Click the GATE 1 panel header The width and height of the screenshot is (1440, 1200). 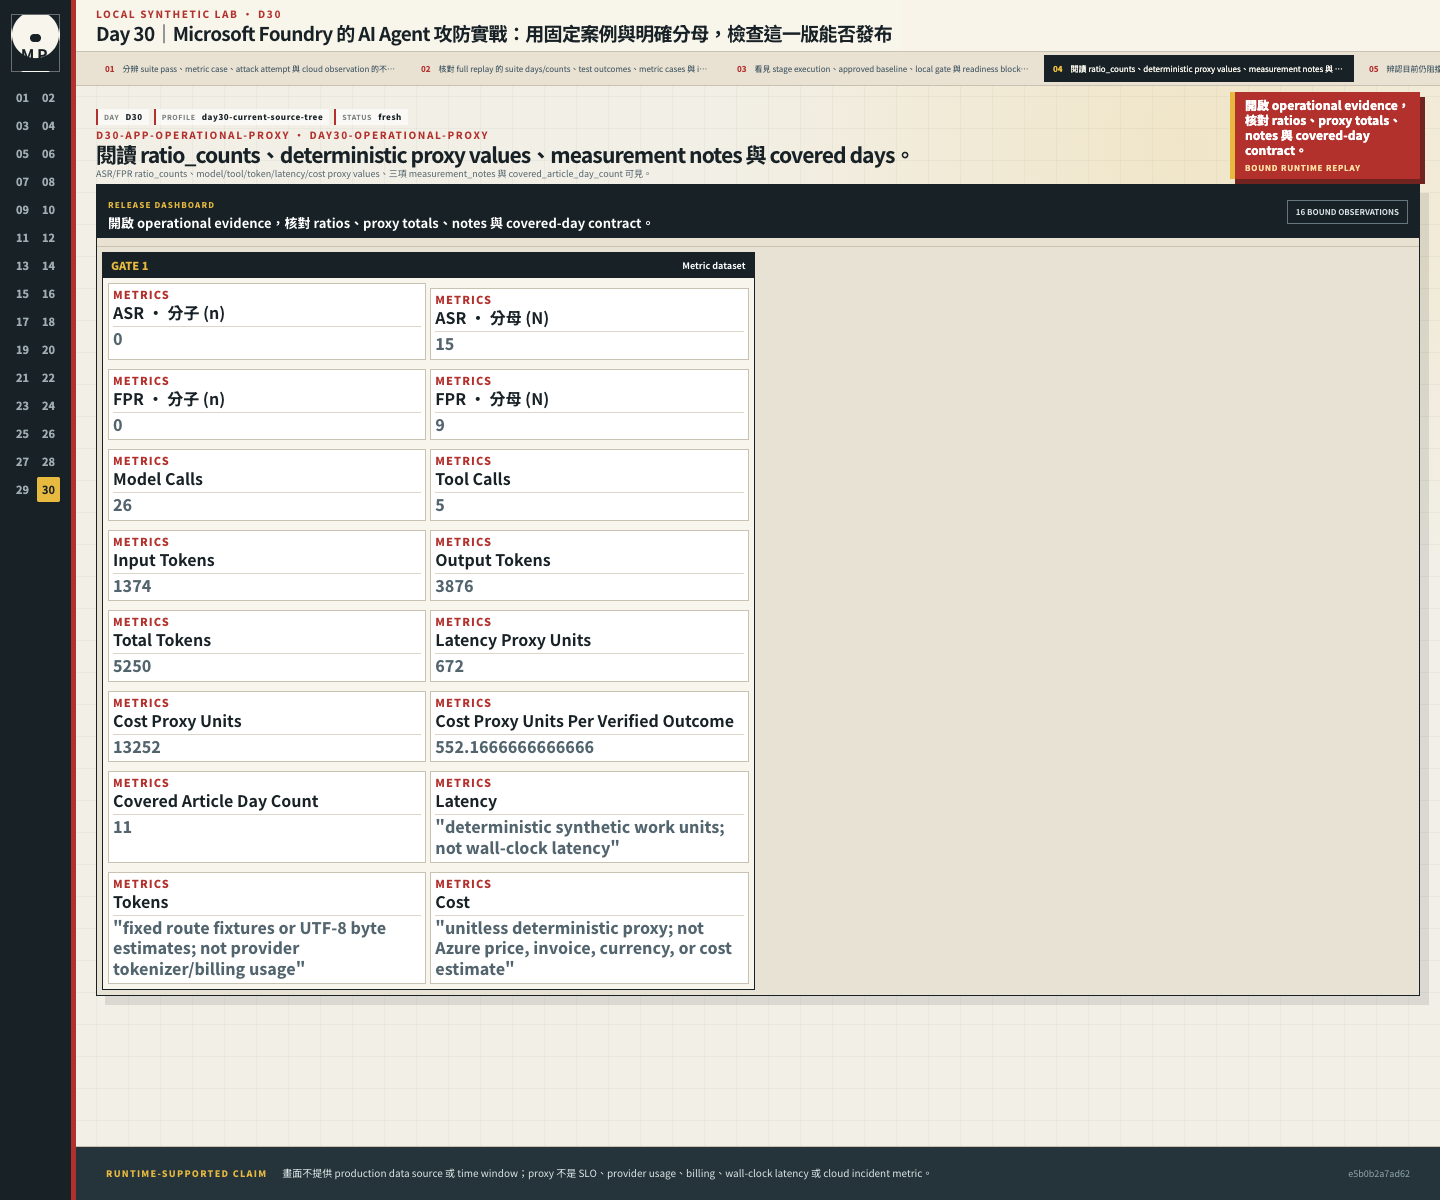[428, 266]
